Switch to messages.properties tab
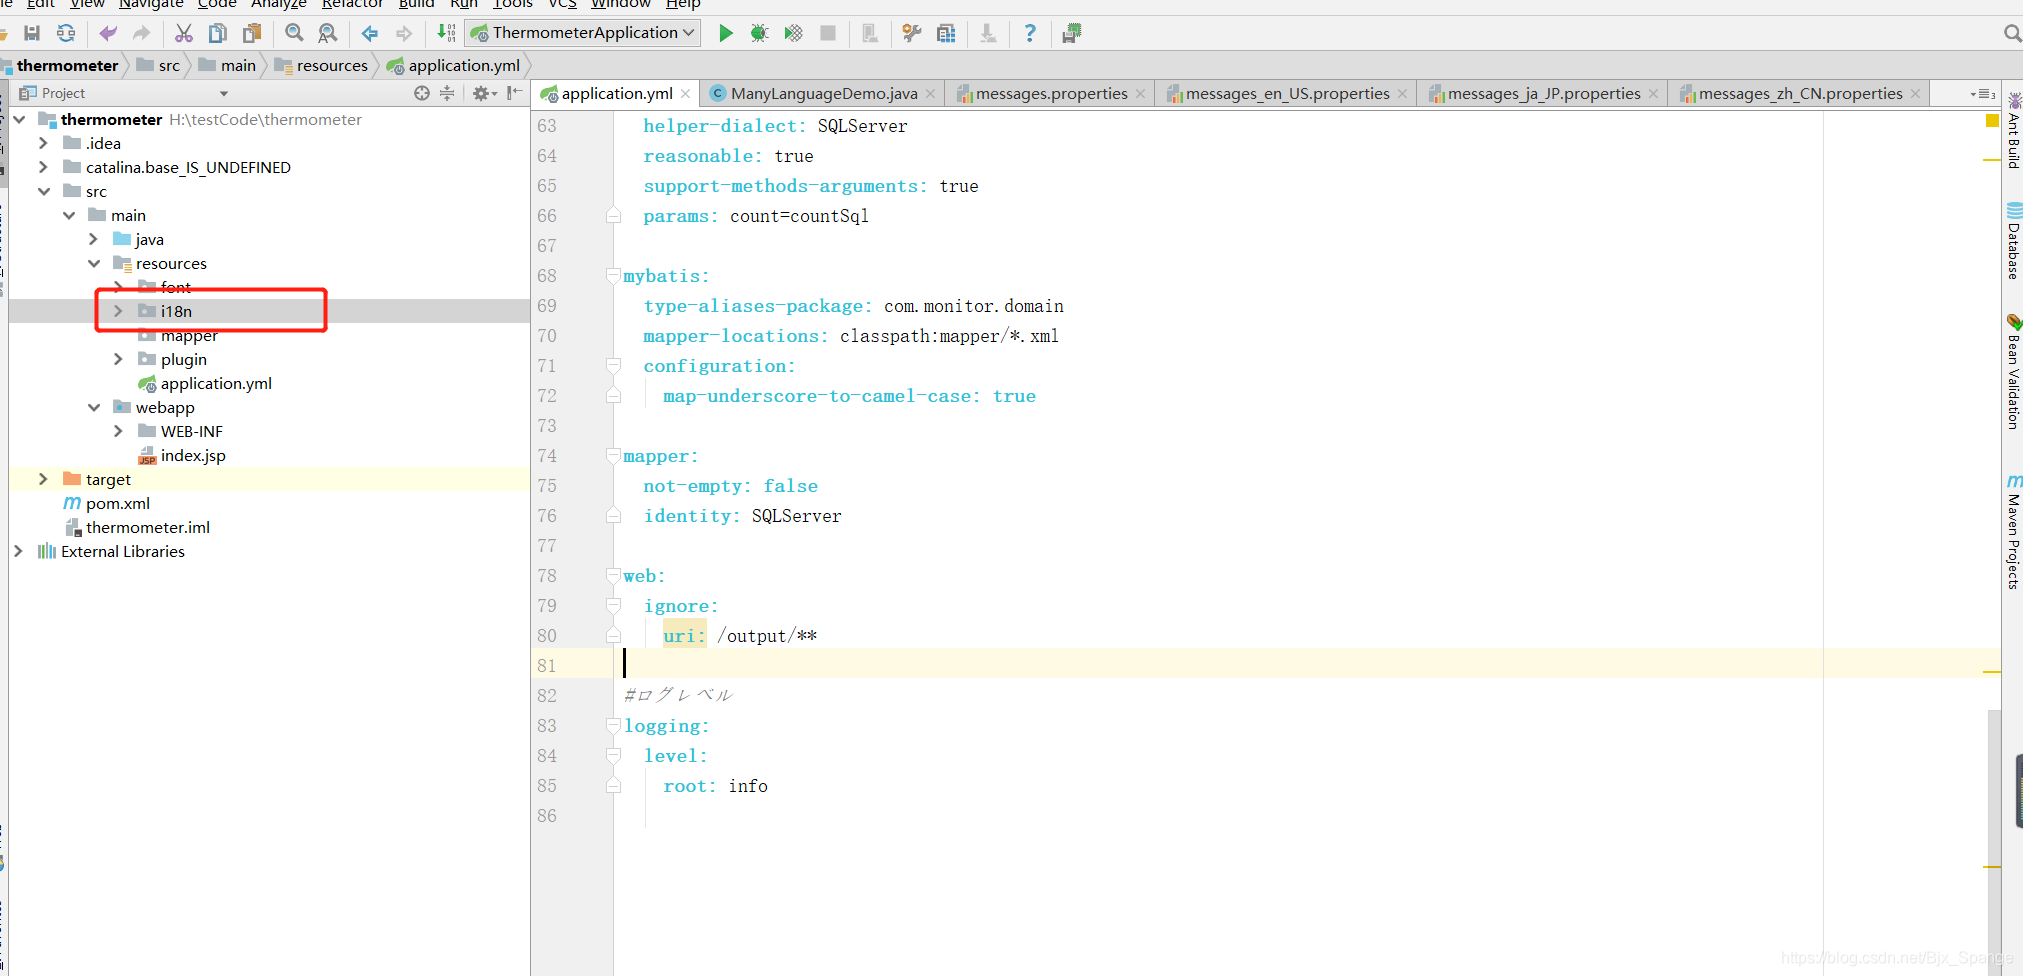The image size is (2023, 976). 1050,93
